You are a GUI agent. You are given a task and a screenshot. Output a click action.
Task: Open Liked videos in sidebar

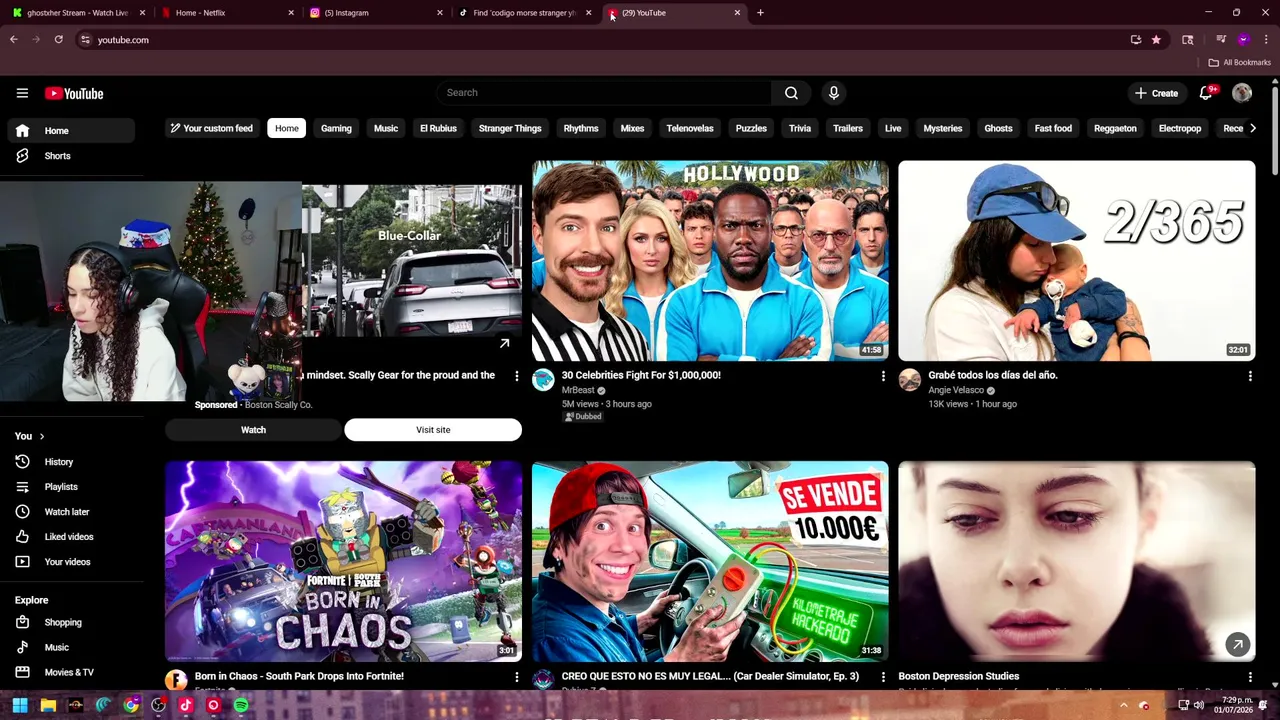[70, 537]
